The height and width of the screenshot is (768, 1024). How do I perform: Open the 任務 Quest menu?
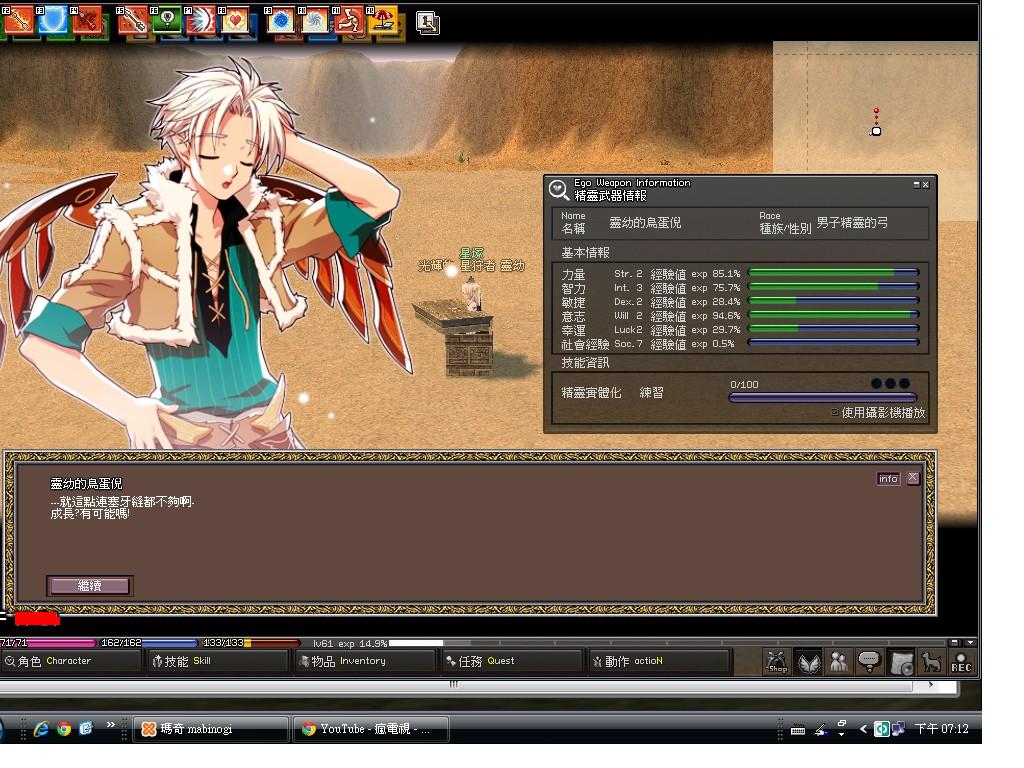click(x=511, y=661)
